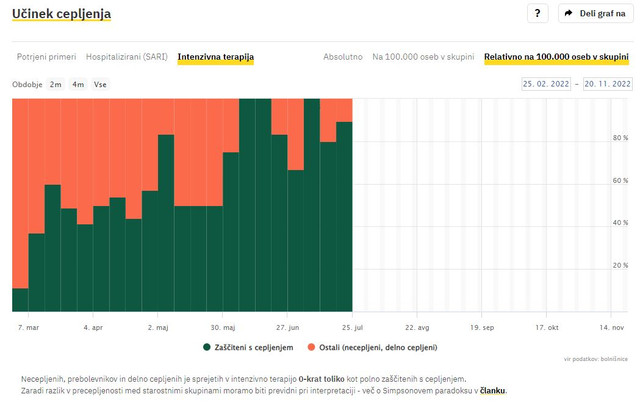Click the 14. nov axis label
Image resolution: width=640 pixels, height=406 pixels.
click(x=611, y=327)
